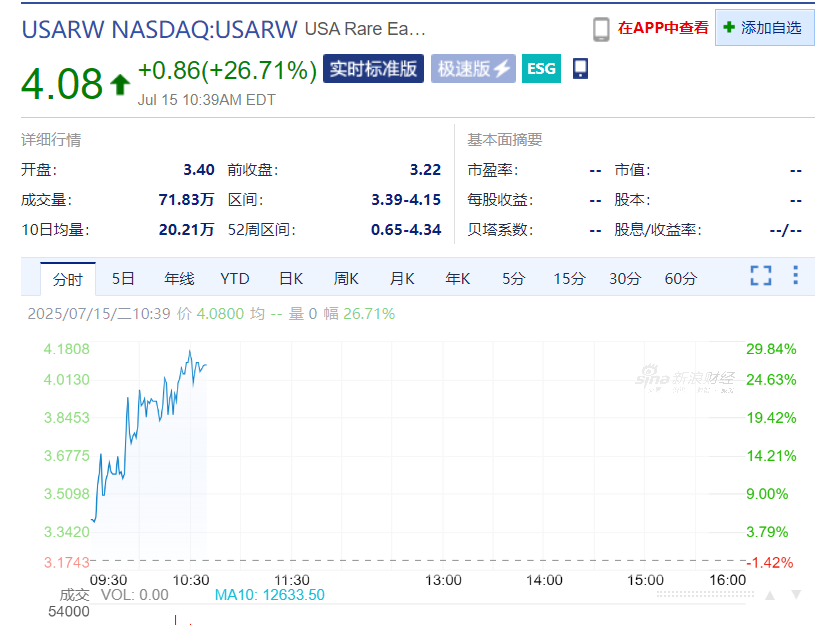The image size is (835, 625).
Task: Switch to the 30分 interval
Action: click(x=625, y=278)
